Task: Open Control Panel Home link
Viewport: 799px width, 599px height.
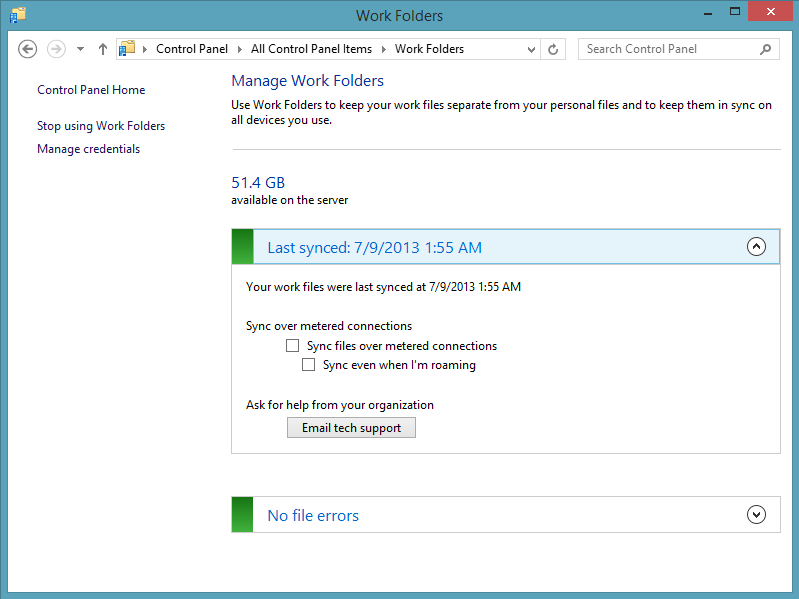Action: click(91, 90)
